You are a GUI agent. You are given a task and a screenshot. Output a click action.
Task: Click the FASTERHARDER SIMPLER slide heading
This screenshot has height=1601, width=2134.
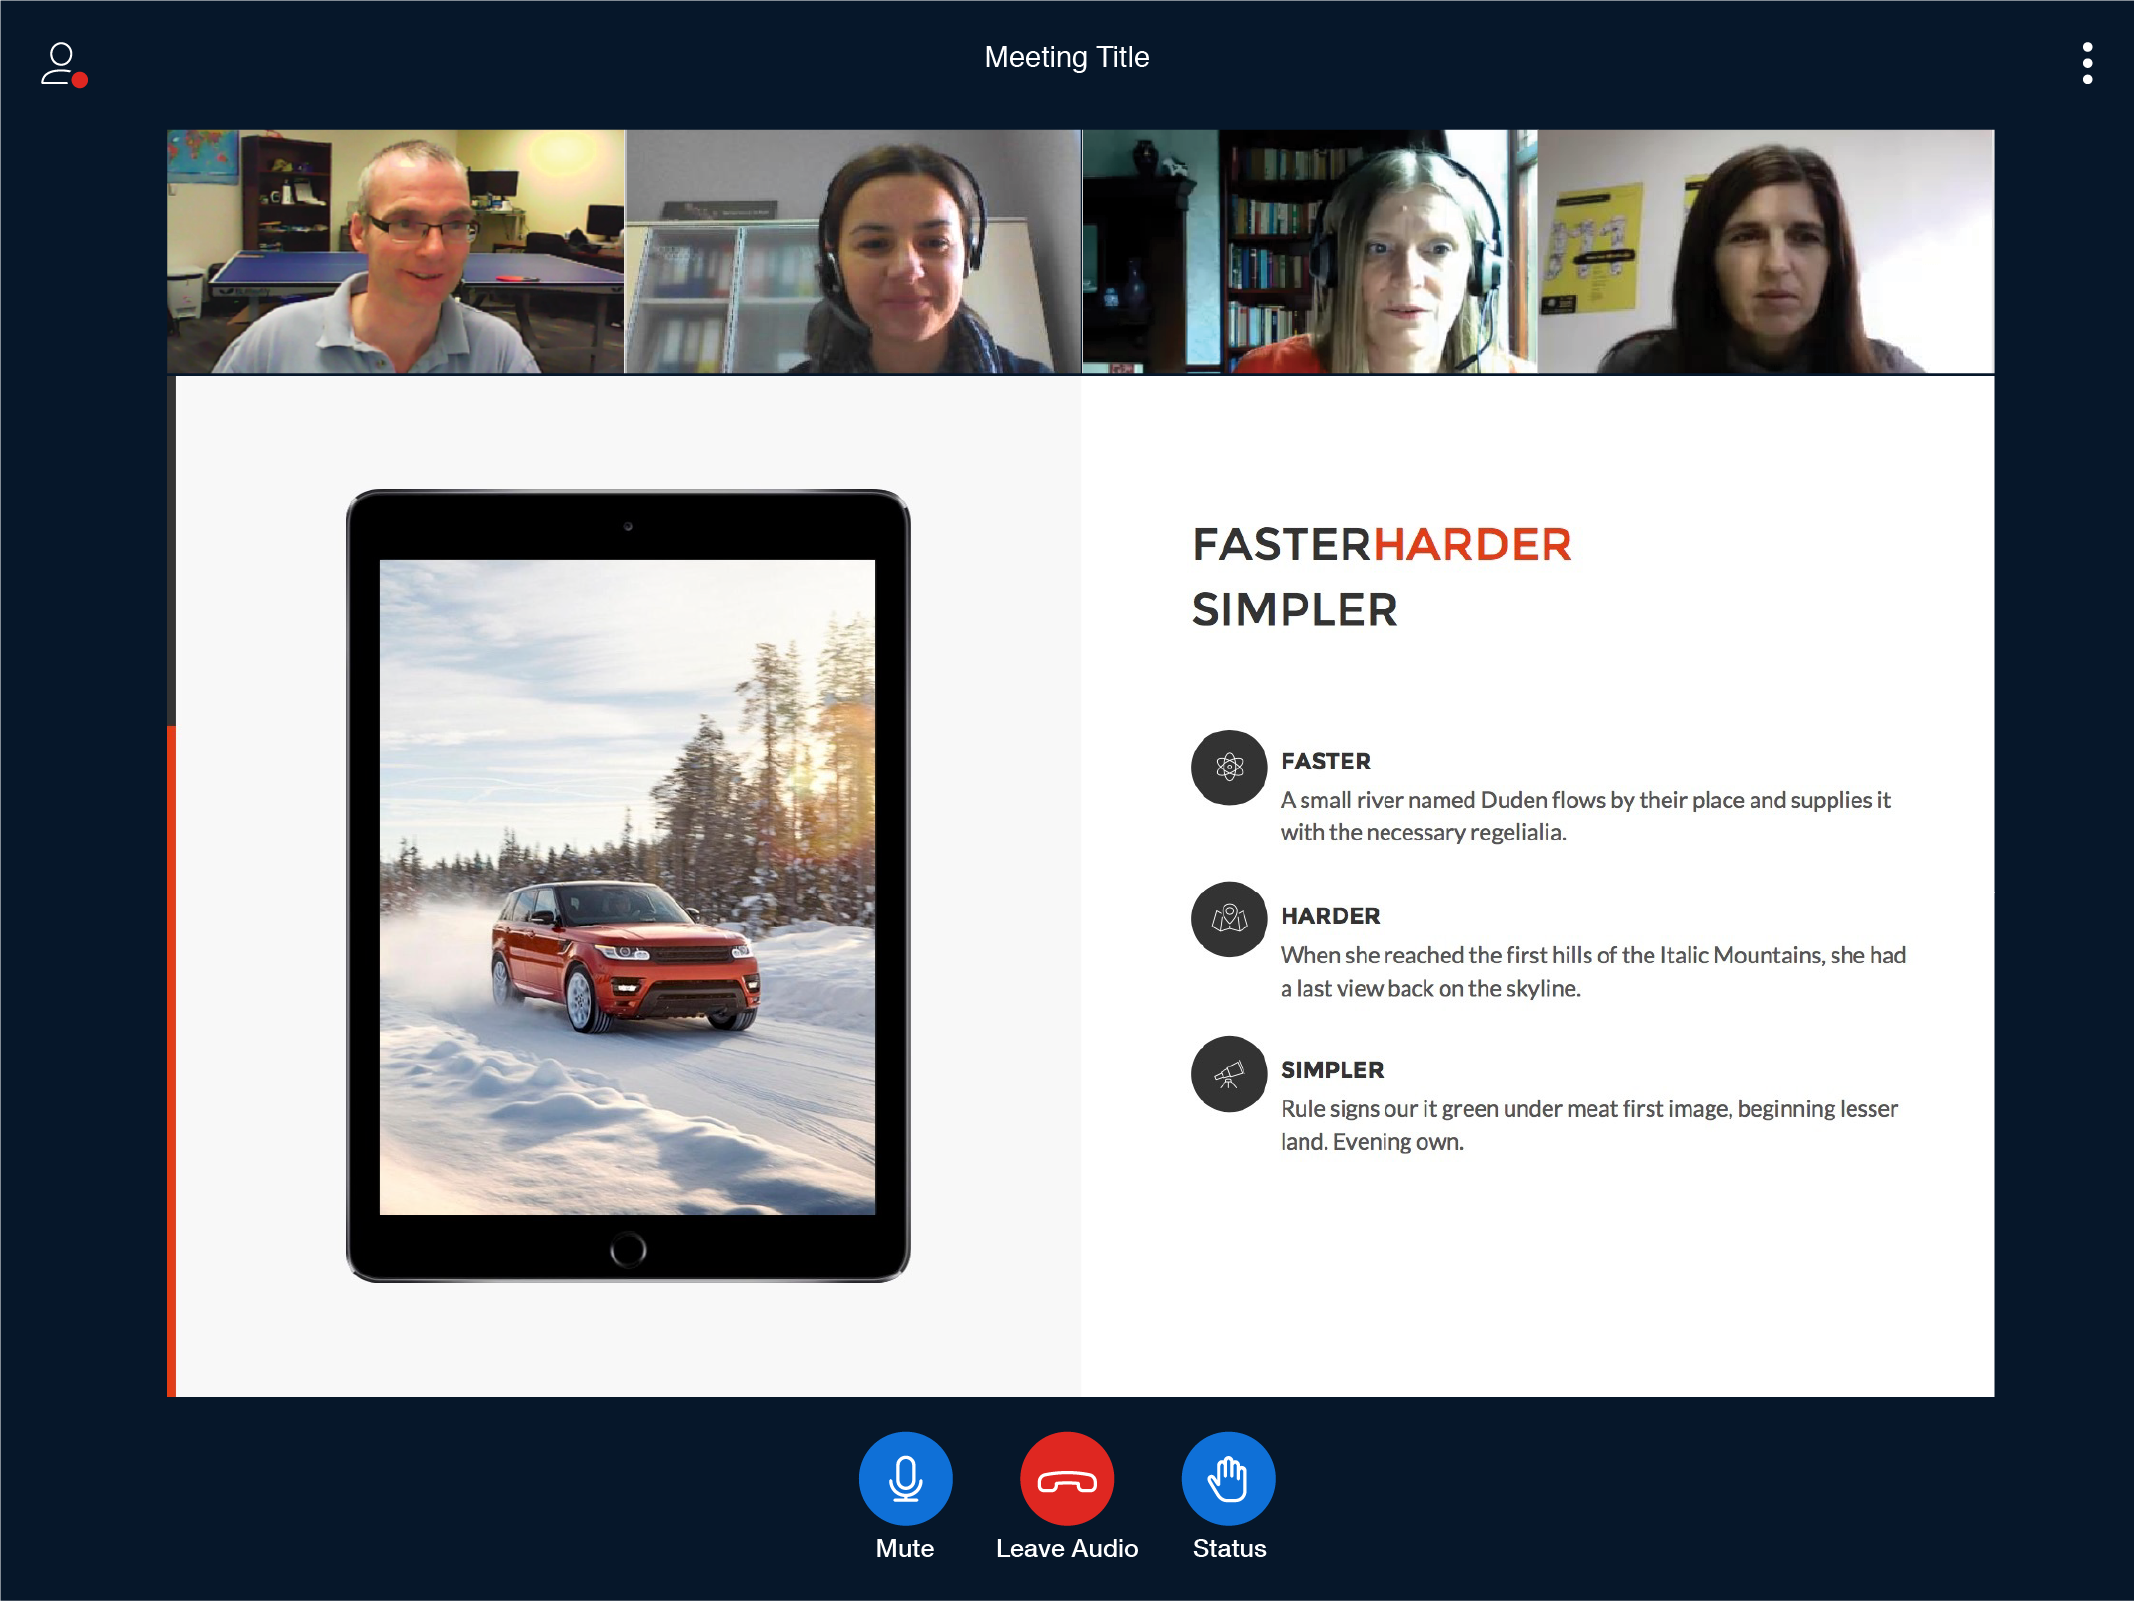(x=1381, y=577)
